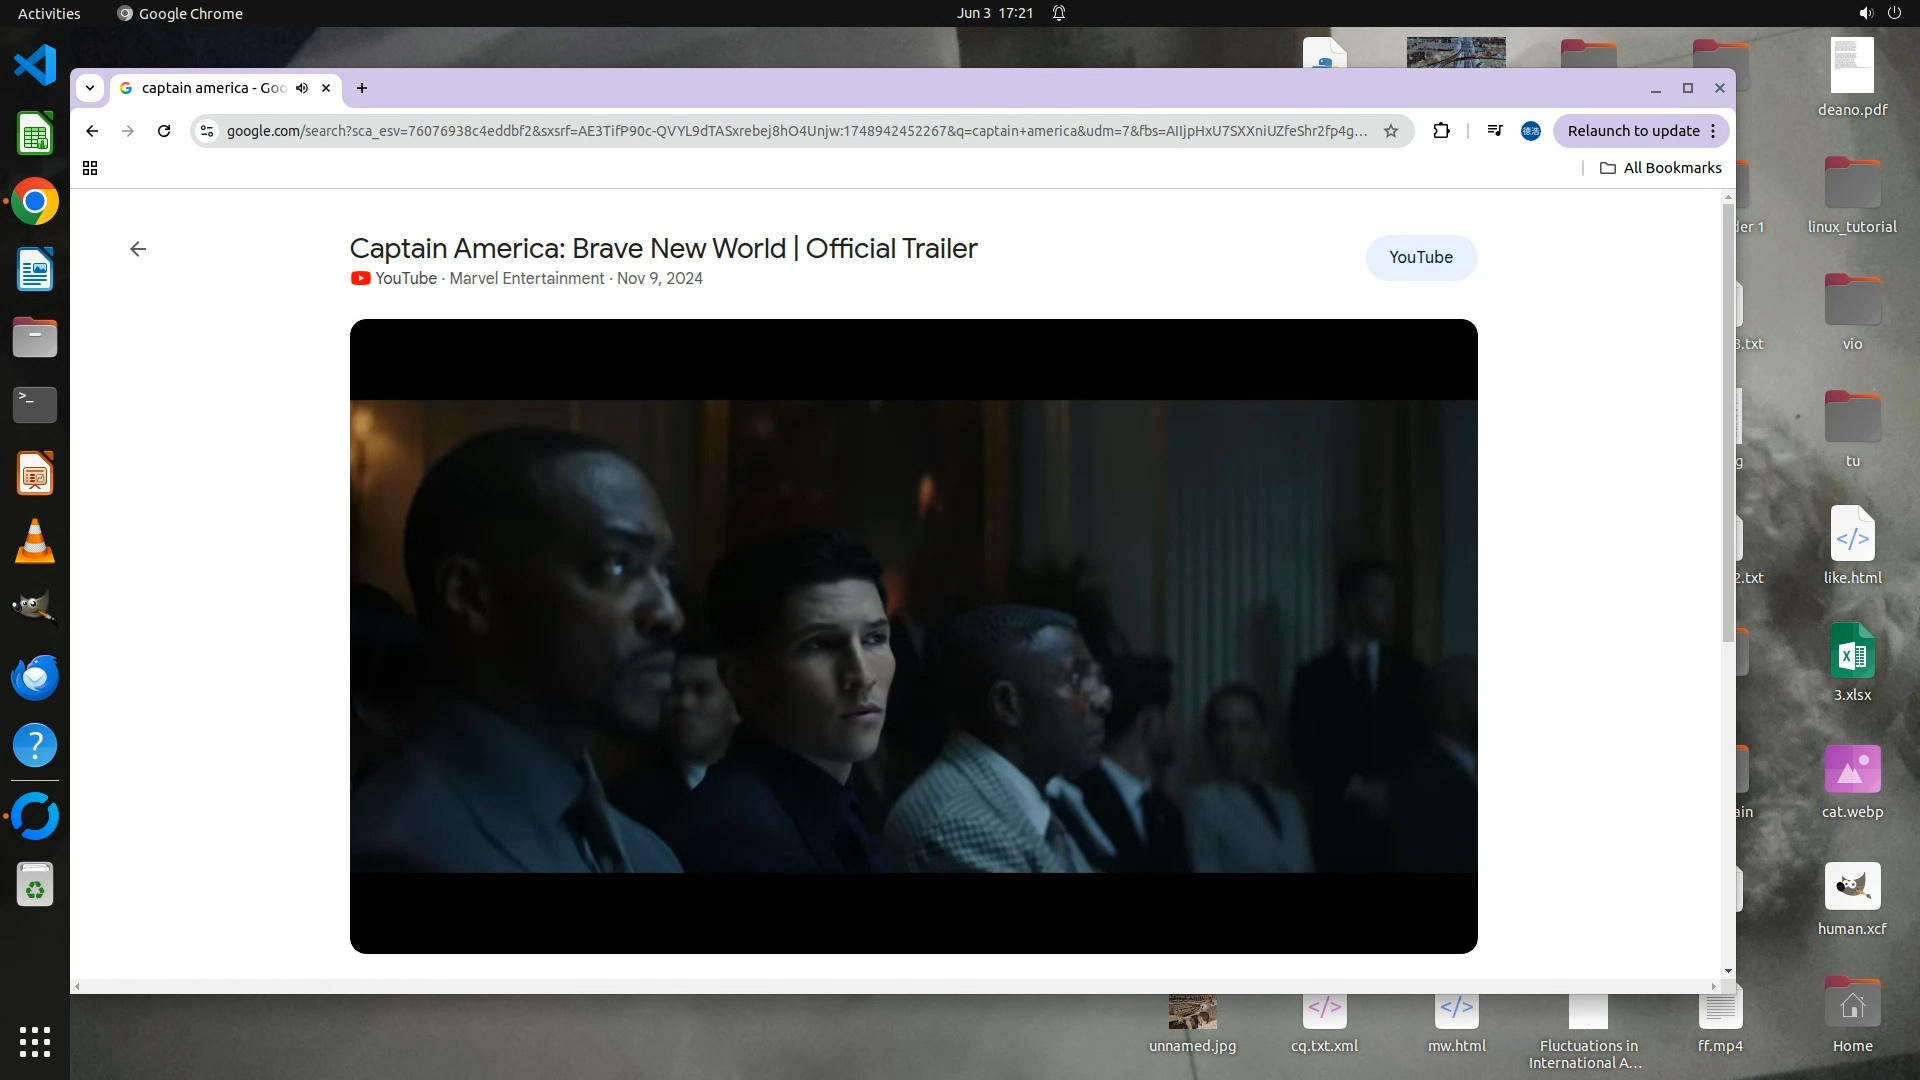Toggle the notifications bell in the top bar

pyautogui.click(x=1059, y=13)
